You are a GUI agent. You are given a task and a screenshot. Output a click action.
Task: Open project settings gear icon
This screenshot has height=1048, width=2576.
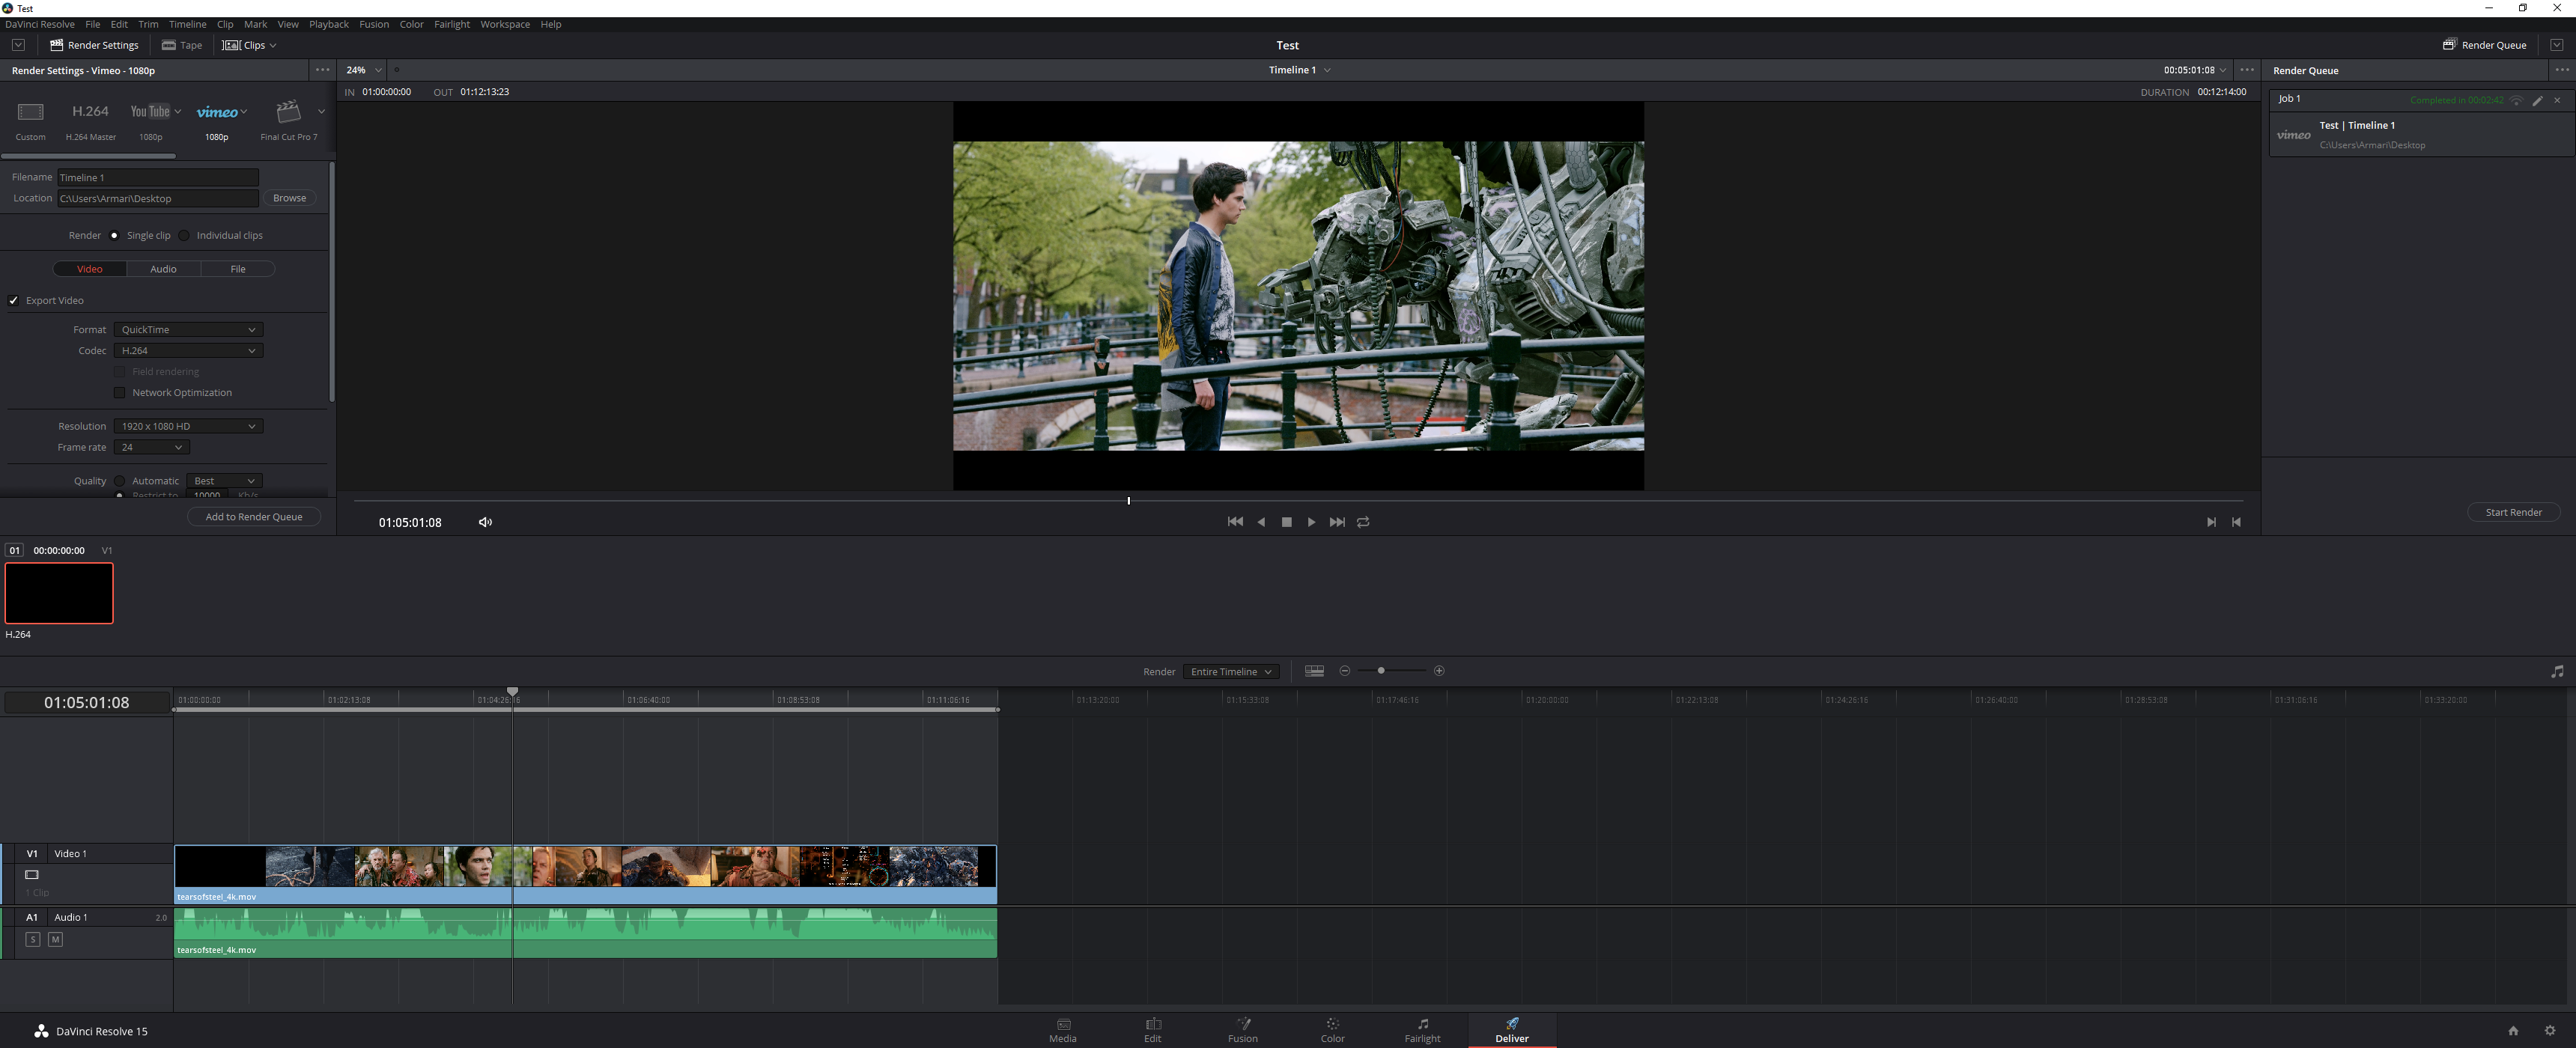(x=2549, y=1031)
